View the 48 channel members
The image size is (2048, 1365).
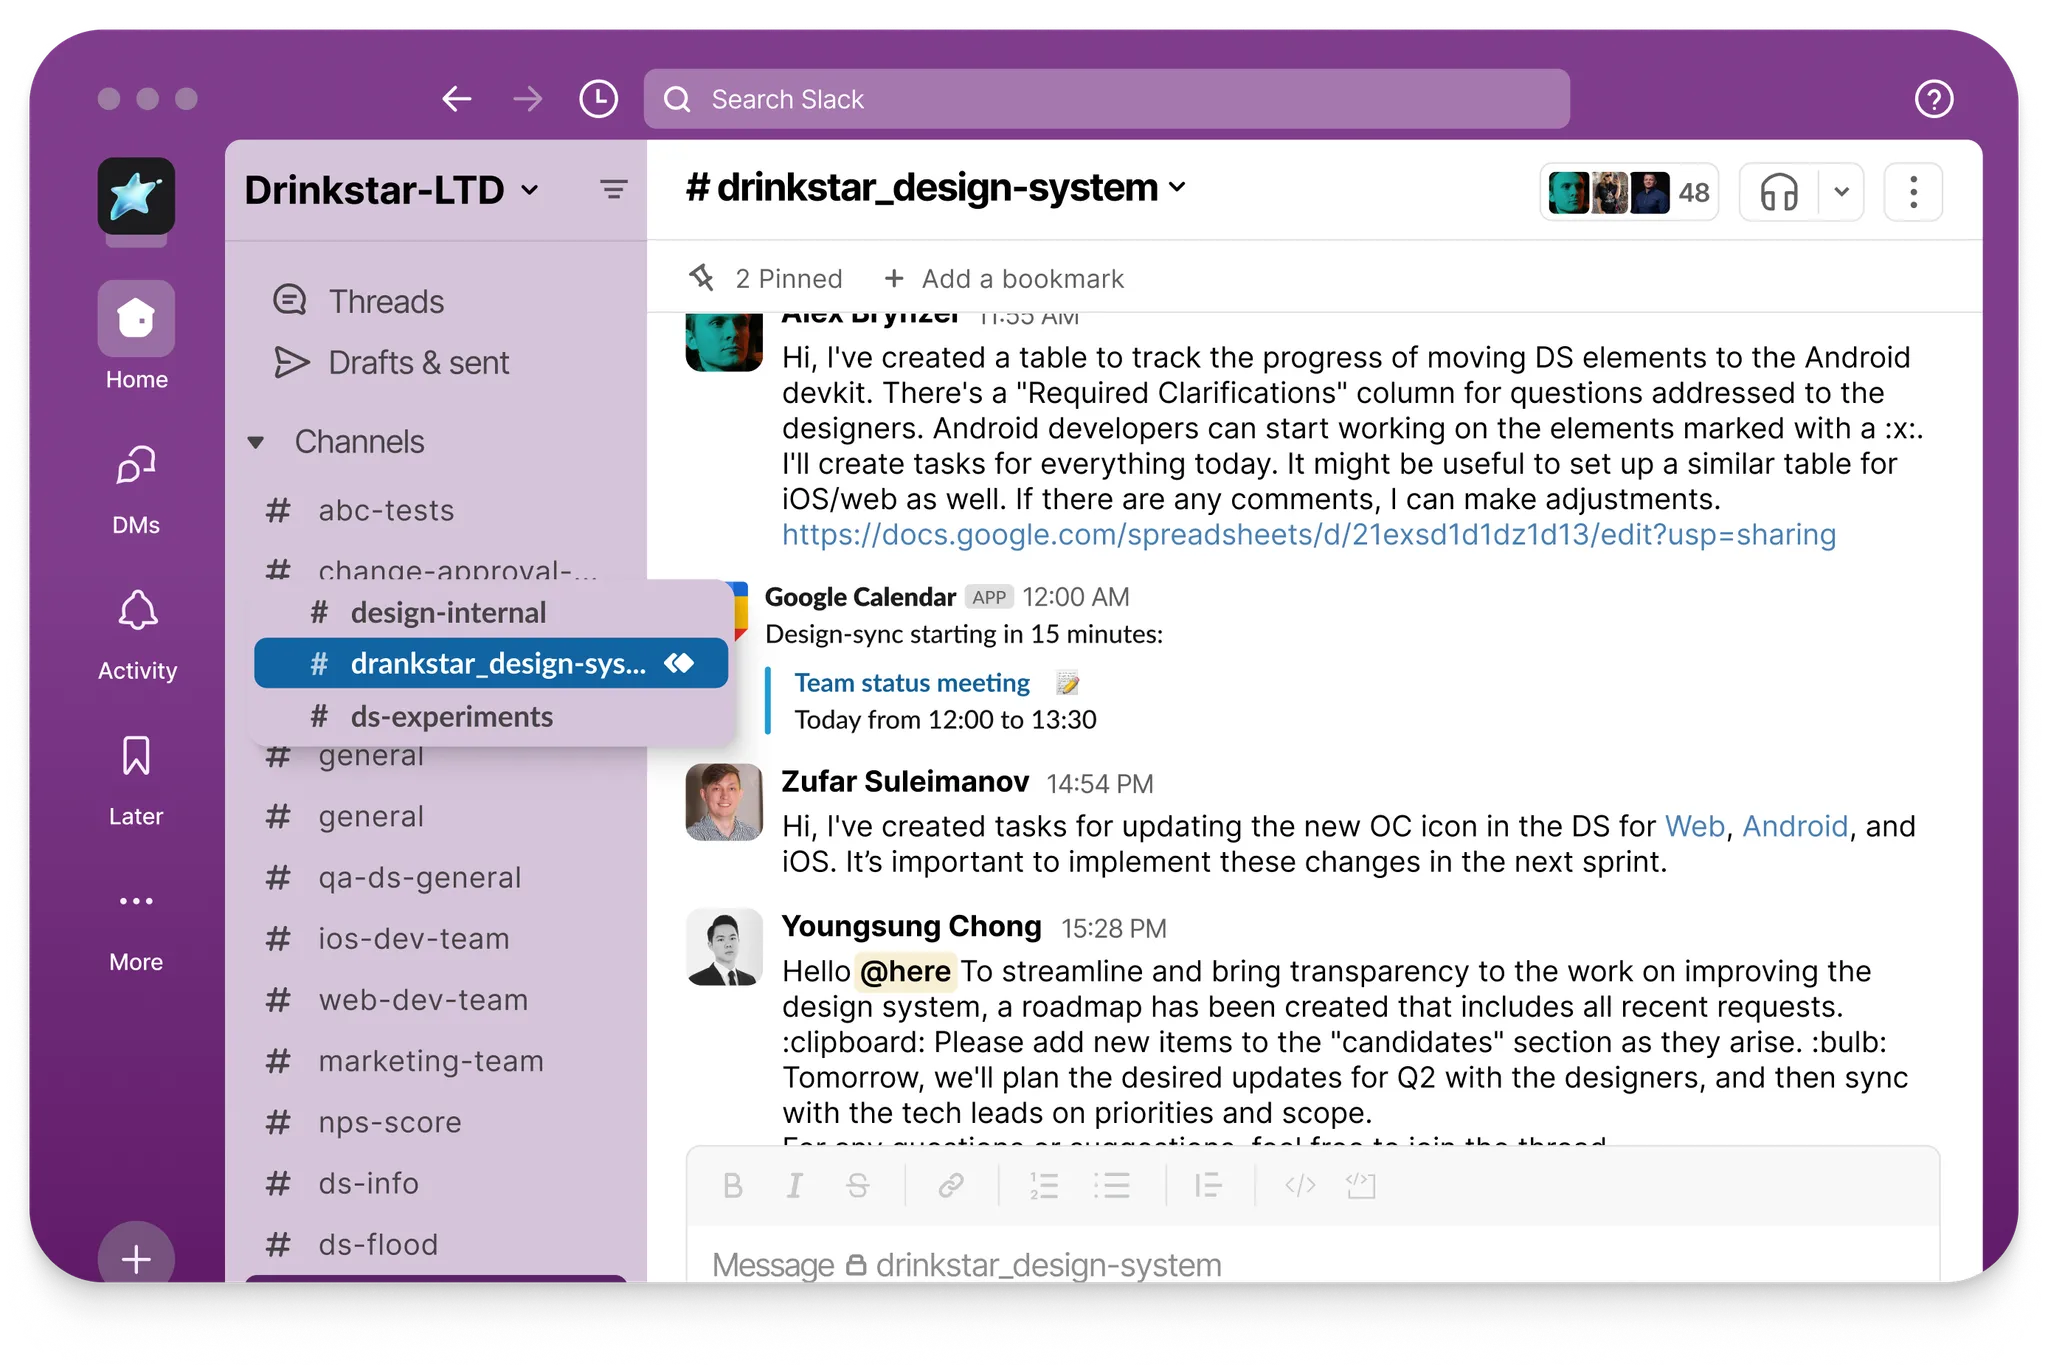pos(1629,192)
